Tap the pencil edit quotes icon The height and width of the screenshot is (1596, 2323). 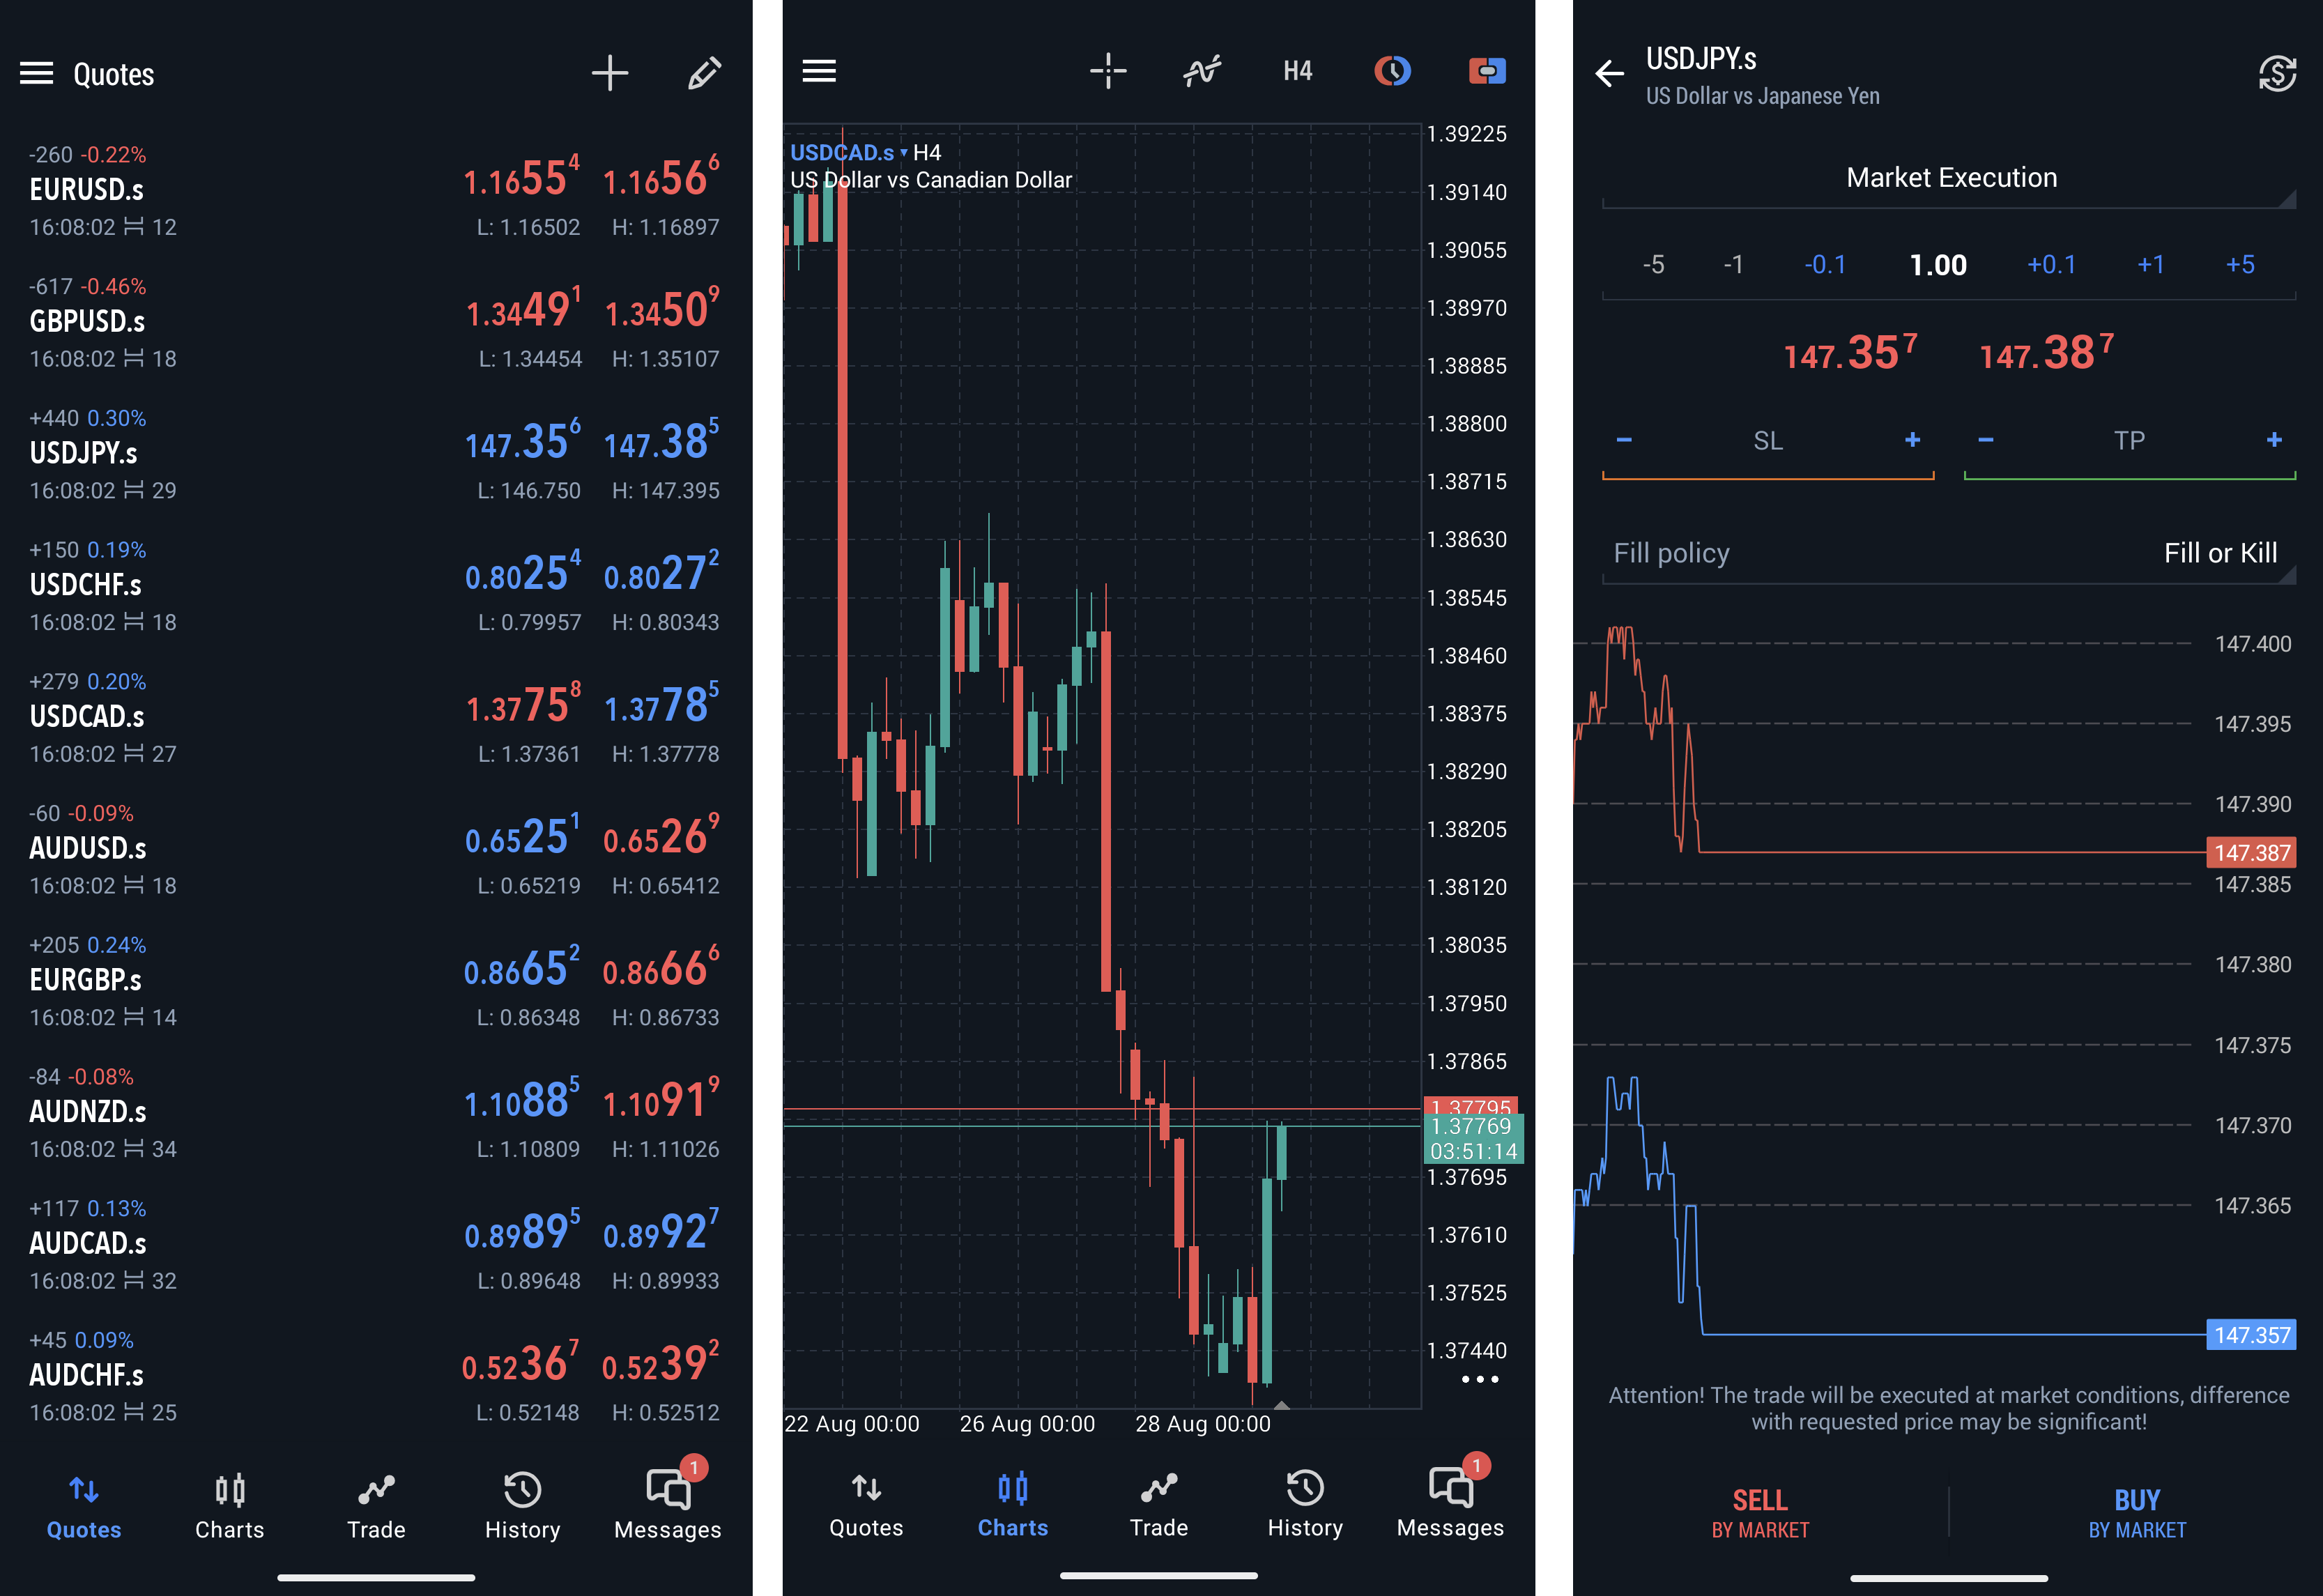click(704, 73)
